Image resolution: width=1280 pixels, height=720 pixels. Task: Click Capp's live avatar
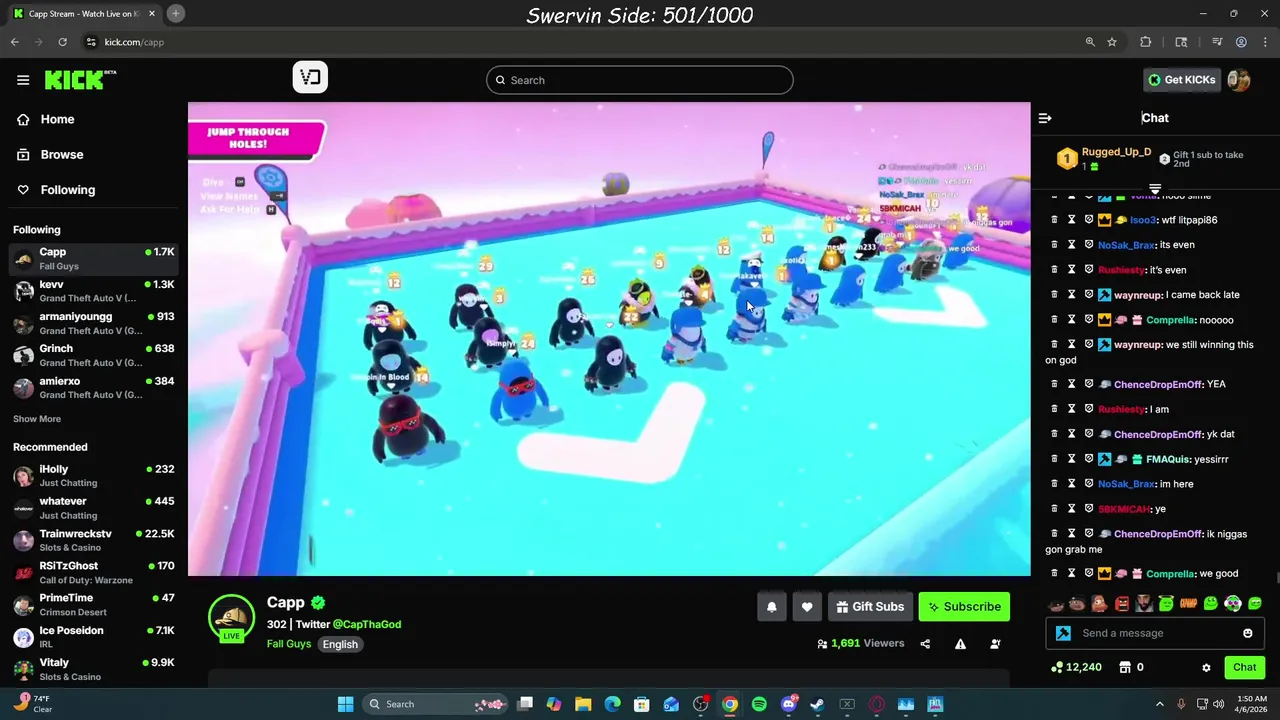click(231, 617)
